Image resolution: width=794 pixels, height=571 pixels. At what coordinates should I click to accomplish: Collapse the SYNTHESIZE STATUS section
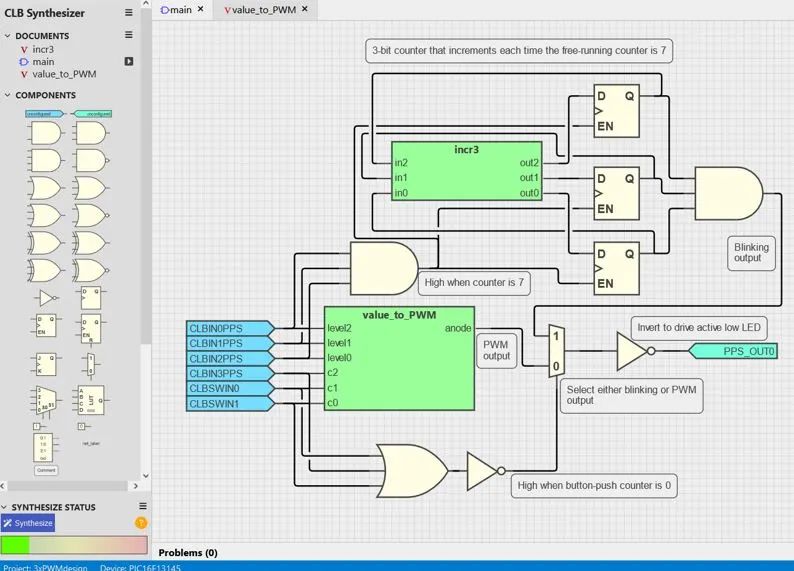tap(7, 507)
